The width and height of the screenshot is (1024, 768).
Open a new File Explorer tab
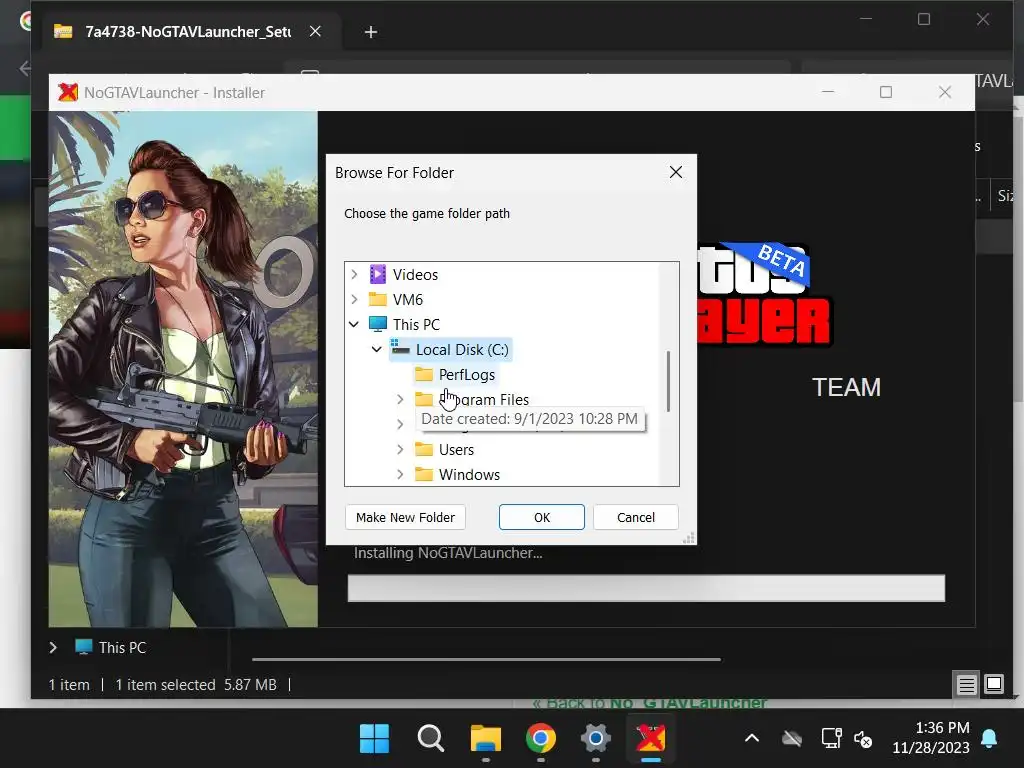click(x=370, y=32)
